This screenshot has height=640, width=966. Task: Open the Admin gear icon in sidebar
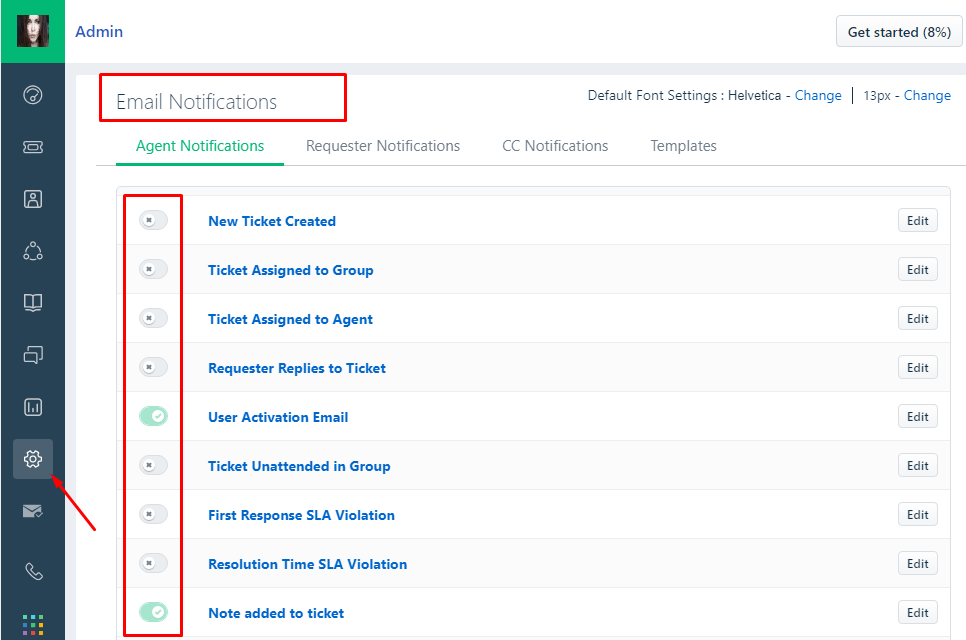[x=33, y=459]
